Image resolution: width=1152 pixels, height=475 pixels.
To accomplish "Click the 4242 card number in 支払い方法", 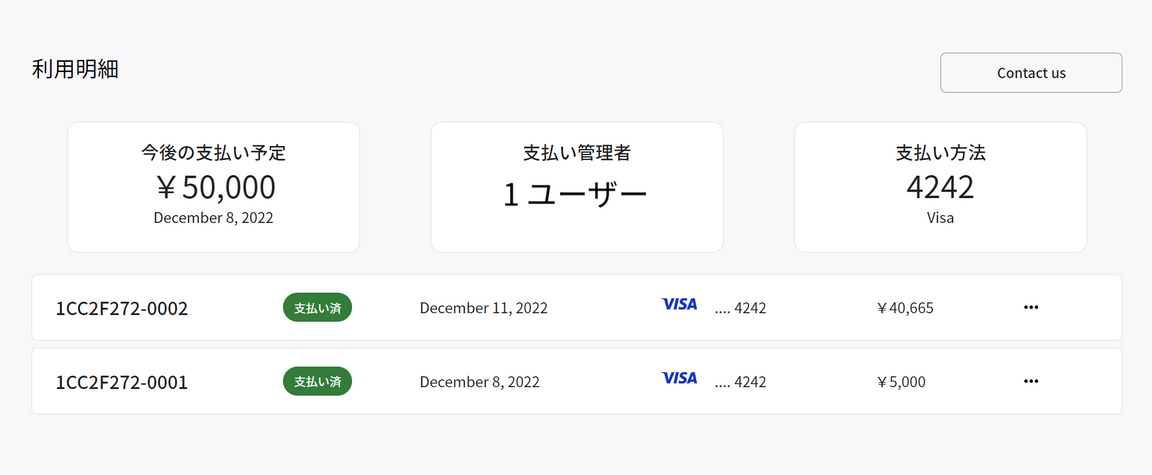I will coord(940,187).
